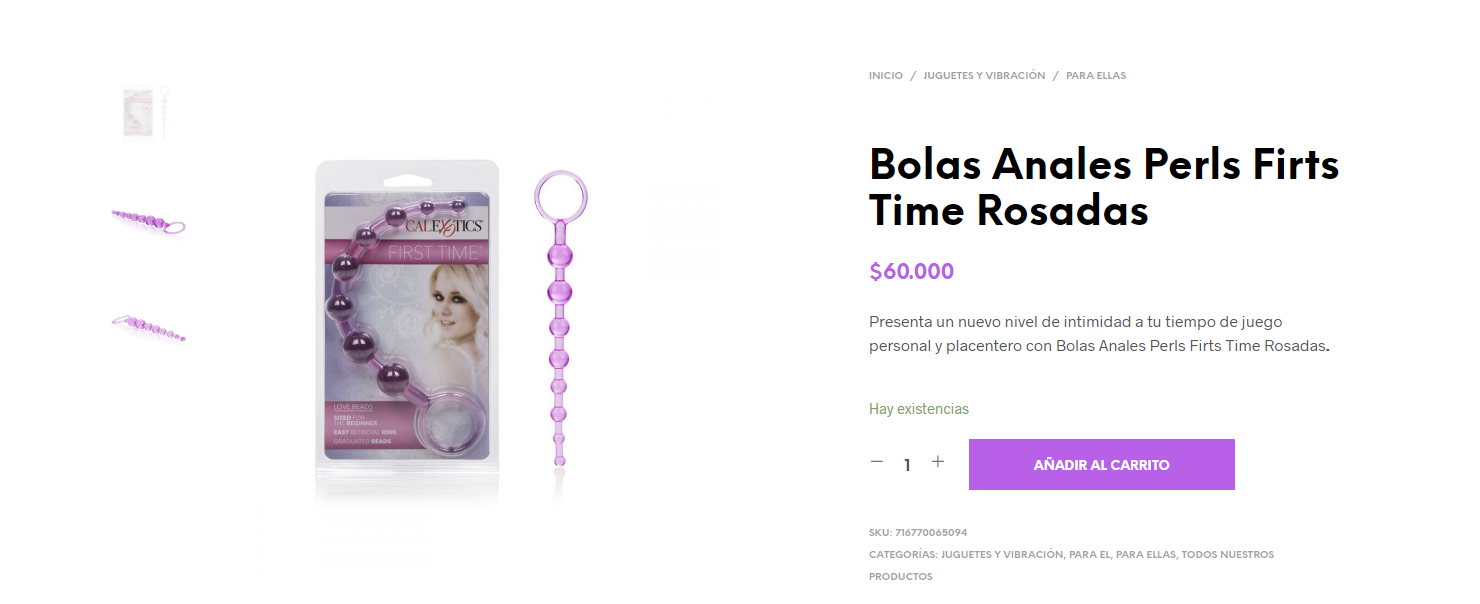Click the $60.000 price label
The width and height of the screenshot is (1480, 604).
point(911,272)
